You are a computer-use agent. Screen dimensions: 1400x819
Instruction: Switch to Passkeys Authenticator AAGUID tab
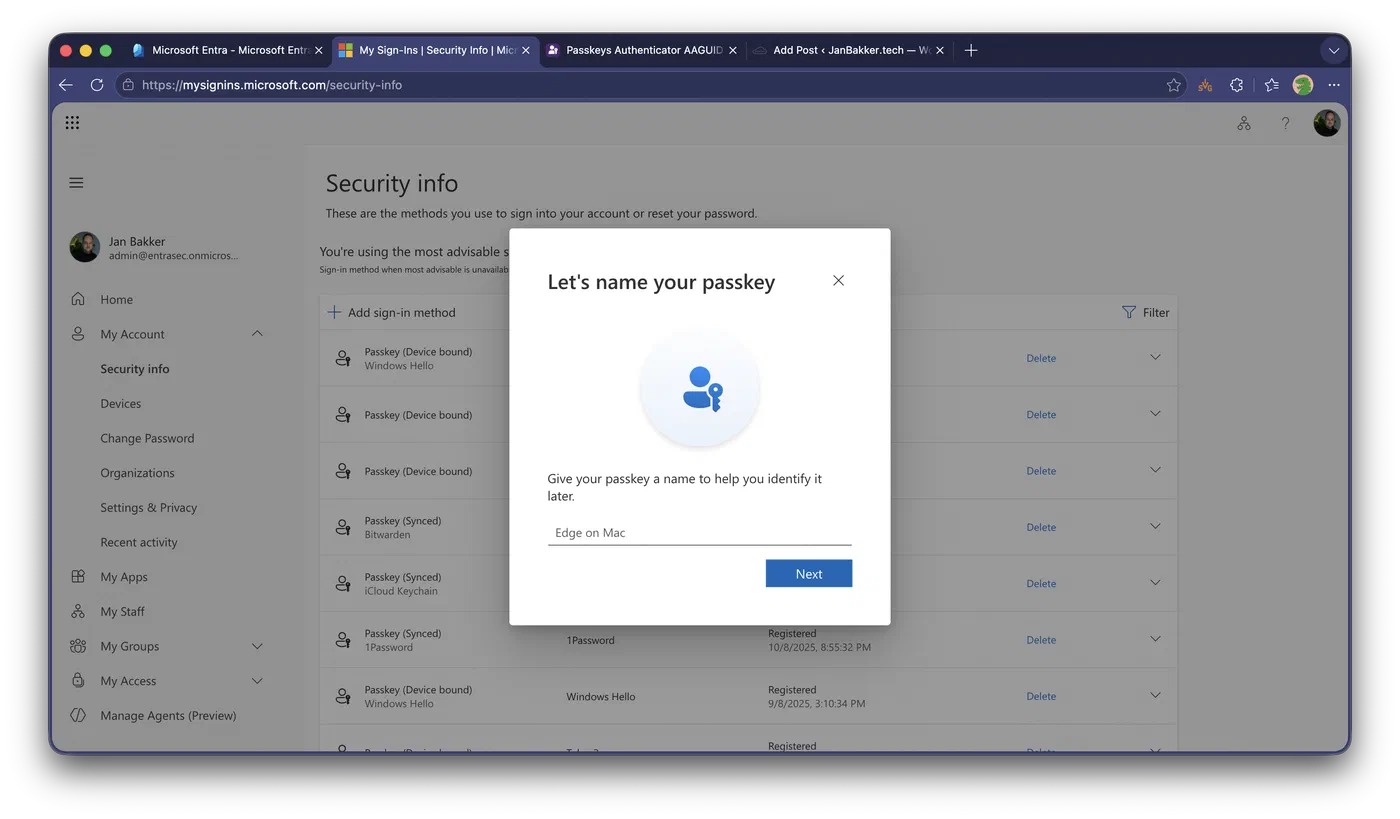[x=642, y=50]
